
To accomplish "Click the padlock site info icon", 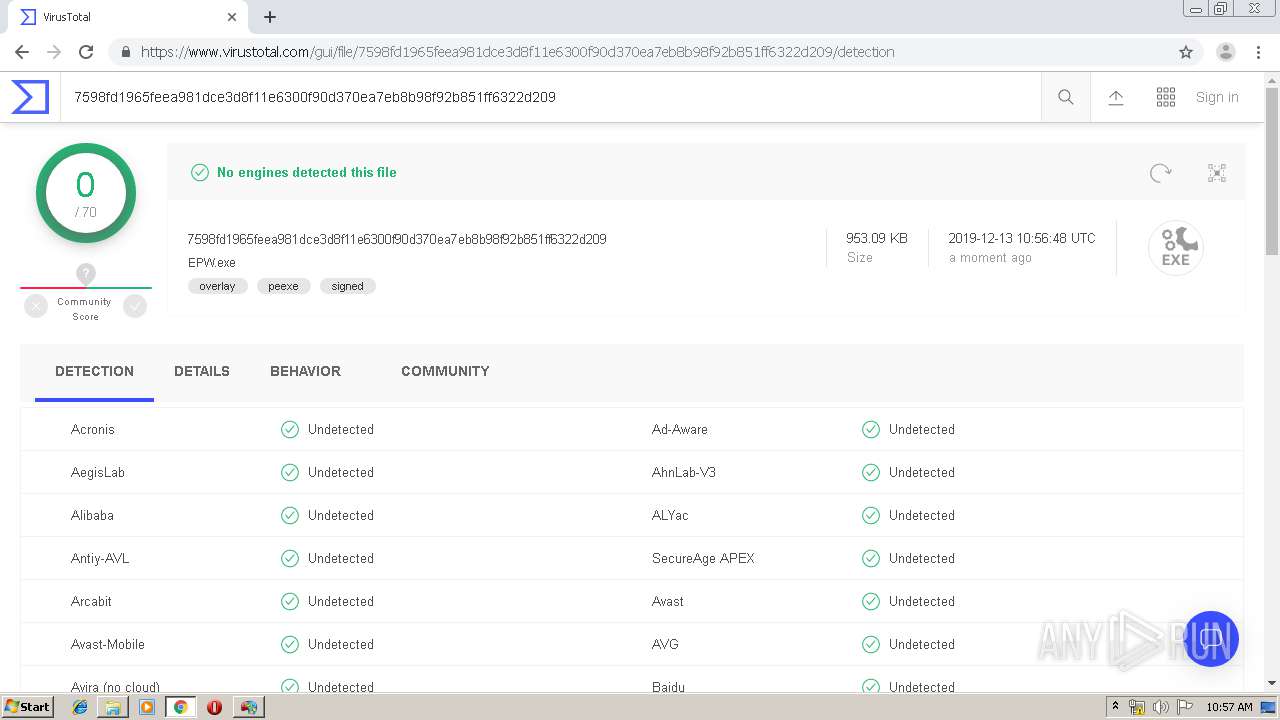I will coord(125,52).
